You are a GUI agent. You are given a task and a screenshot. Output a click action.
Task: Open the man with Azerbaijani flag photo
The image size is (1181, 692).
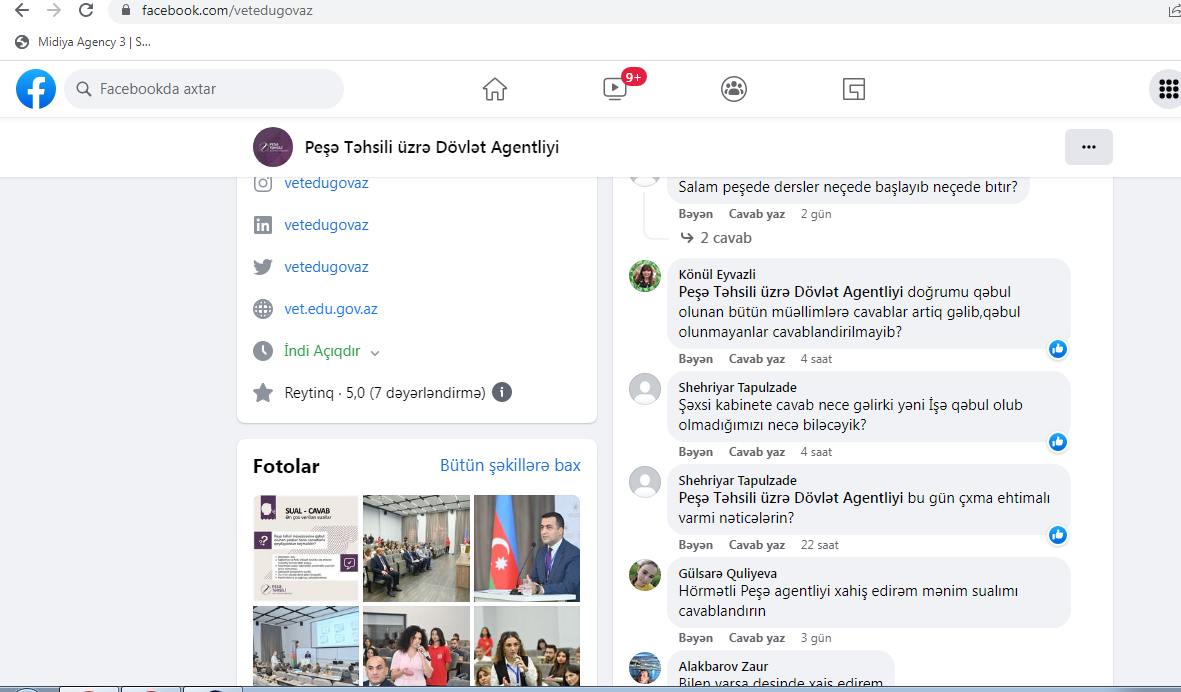(527, 547)
